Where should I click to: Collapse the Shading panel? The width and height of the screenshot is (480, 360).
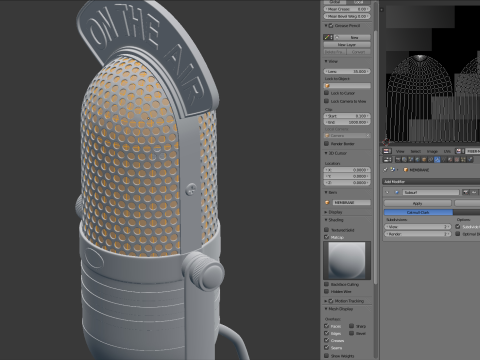click(x=326, y=220)
